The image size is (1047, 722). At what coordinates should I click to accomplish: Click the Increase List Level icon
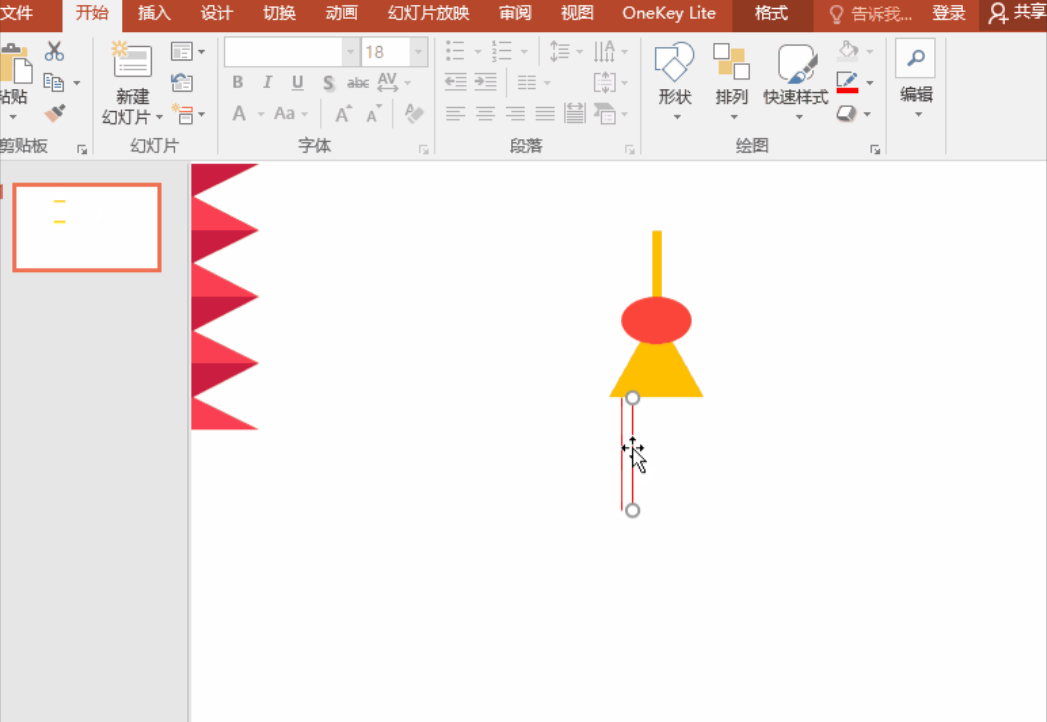coord(485,82)
